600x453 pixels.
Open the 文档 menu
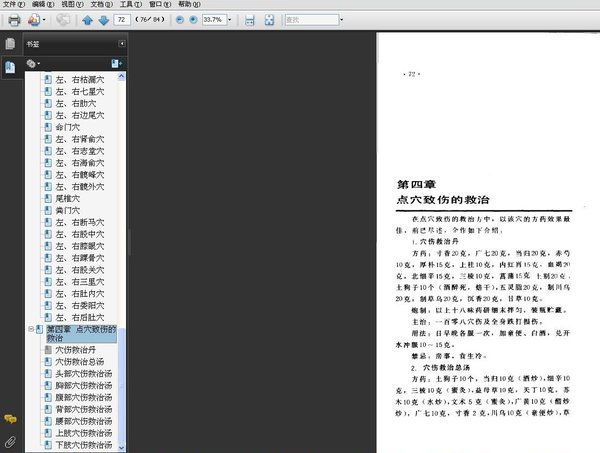(x=101, y=4)
